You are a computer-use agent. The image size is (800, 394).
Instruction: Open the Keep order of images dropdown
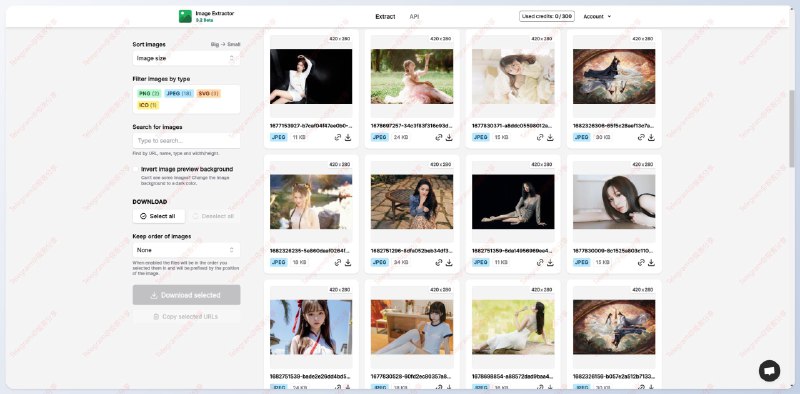coord(186,250)
